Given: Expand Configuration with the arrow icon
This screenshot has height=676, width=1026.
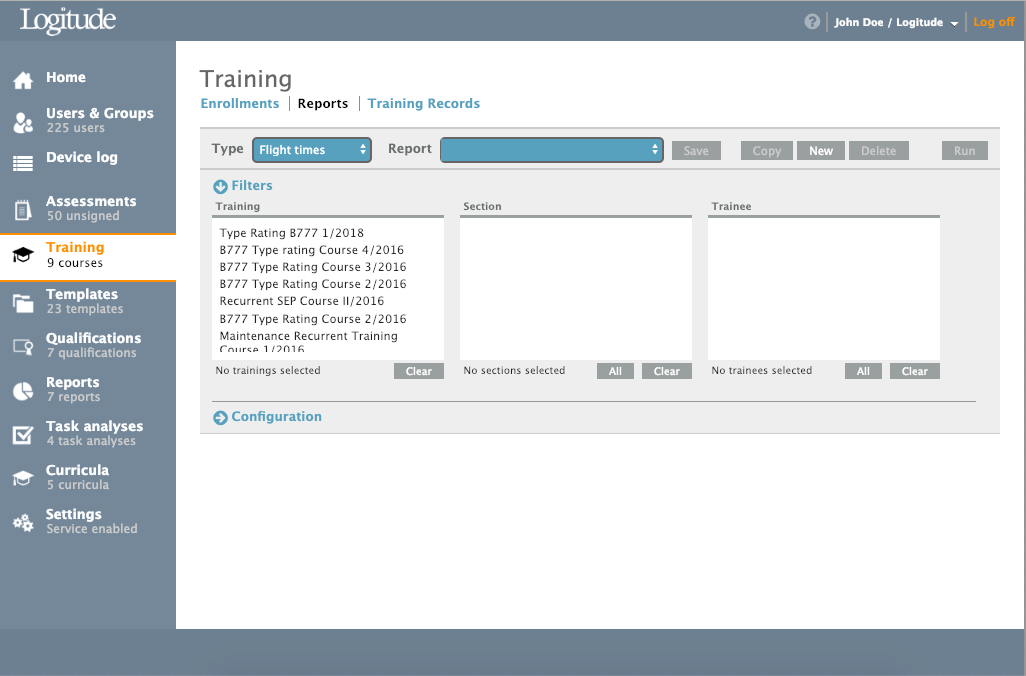Looking at the screenshot, I should [x=221, y=418].
